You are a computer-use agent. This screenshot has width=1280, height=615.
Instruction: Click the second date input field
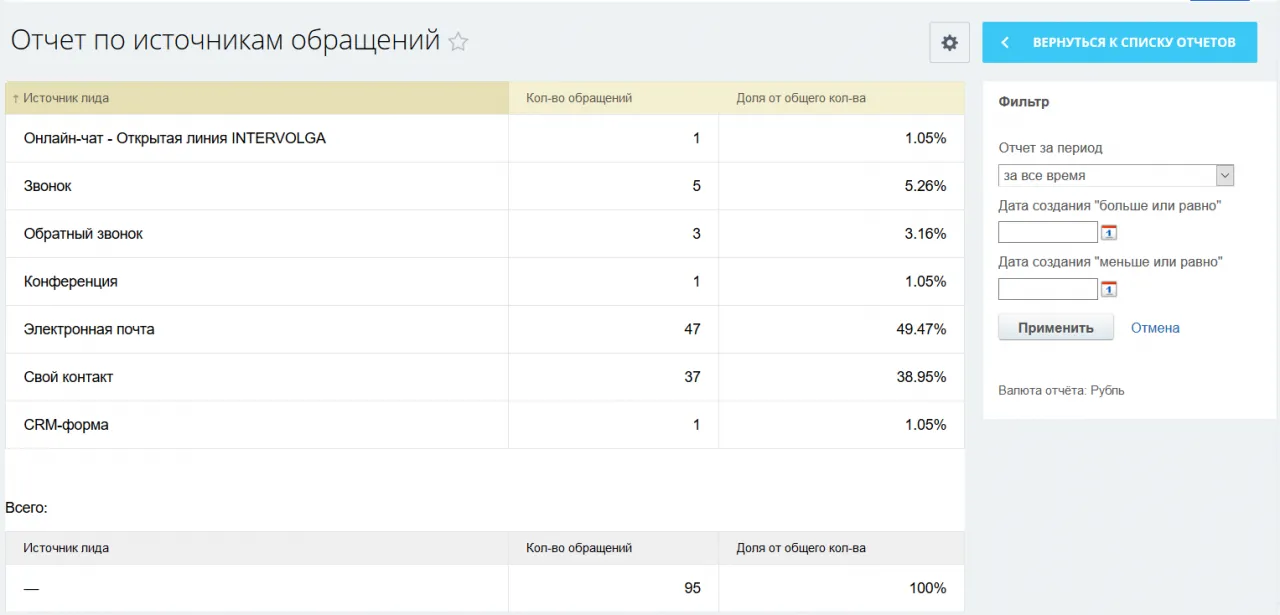coord(1047,288)
